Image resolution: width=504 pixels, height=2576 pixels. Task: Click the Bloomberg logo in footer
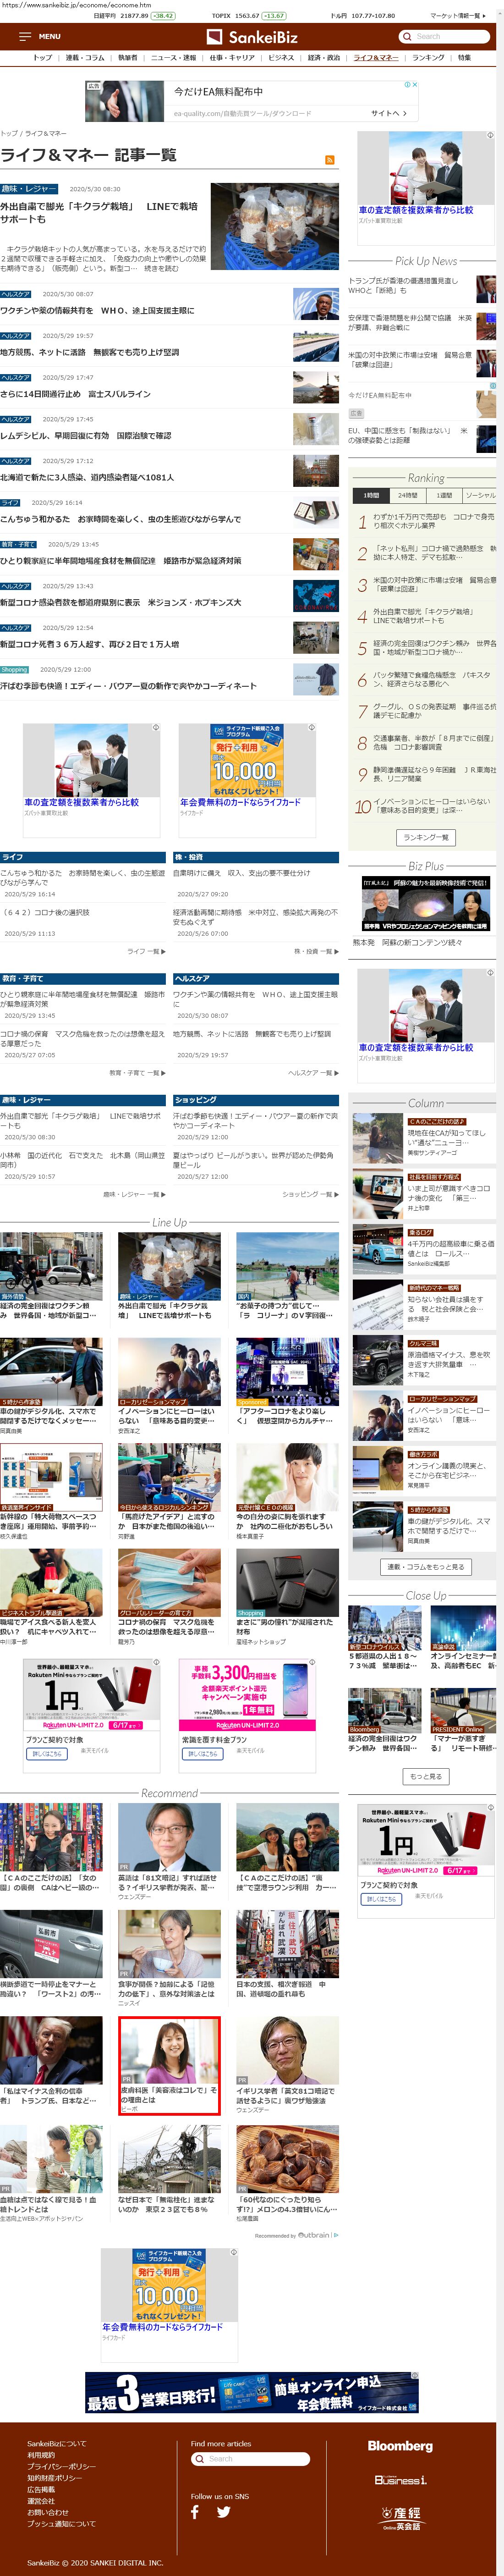click(x=400, y=2445)
